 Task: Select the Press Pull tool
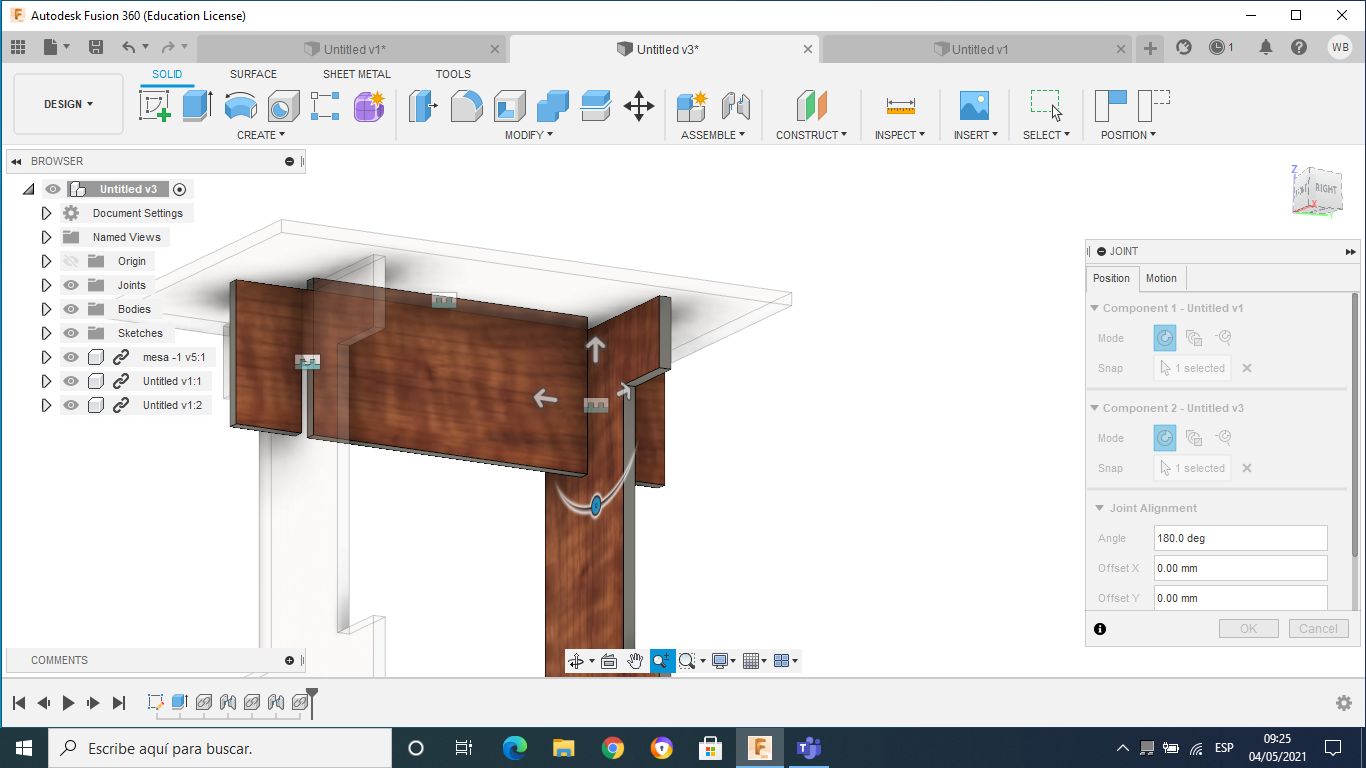(424, 105)
